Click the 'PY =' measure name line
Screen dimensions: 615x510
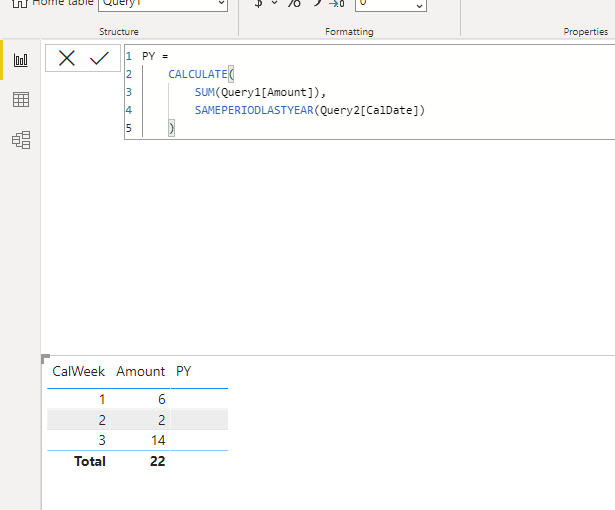(155, 56)
